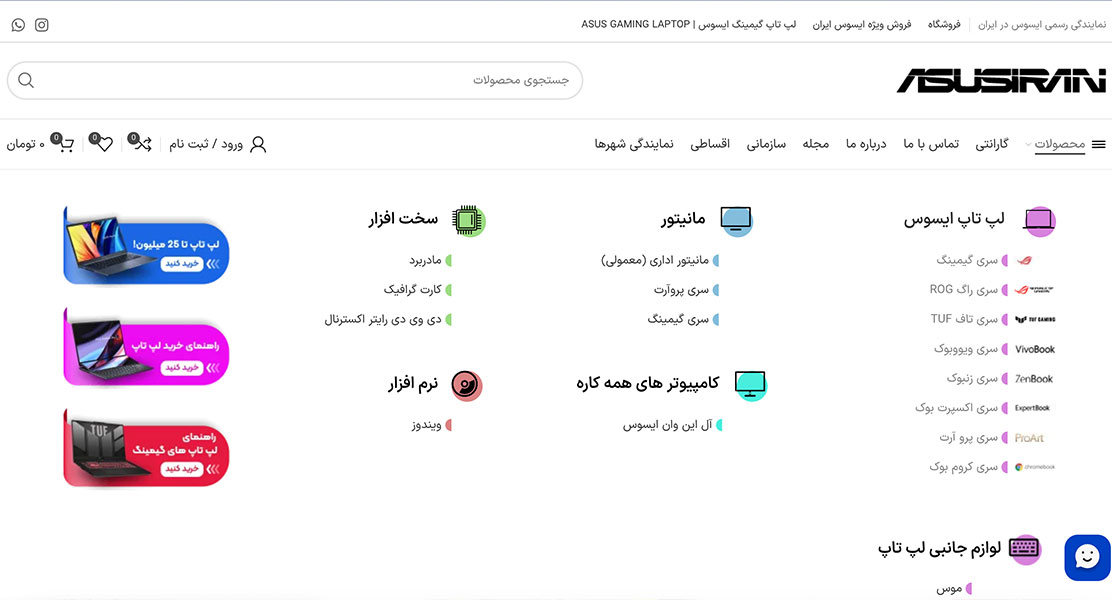
Task: Open the مجله menu item
Action: point(816,145)
